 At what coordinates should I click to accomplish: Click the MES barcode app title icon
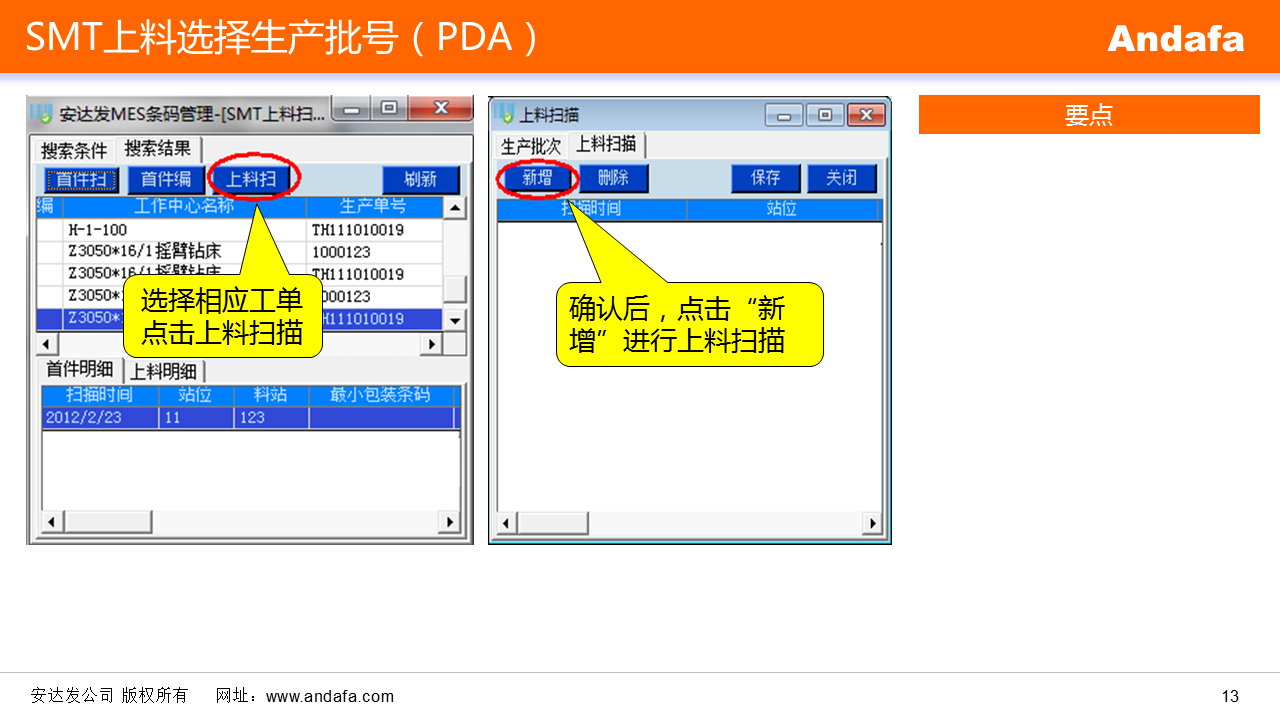click(x=42, y=113)
